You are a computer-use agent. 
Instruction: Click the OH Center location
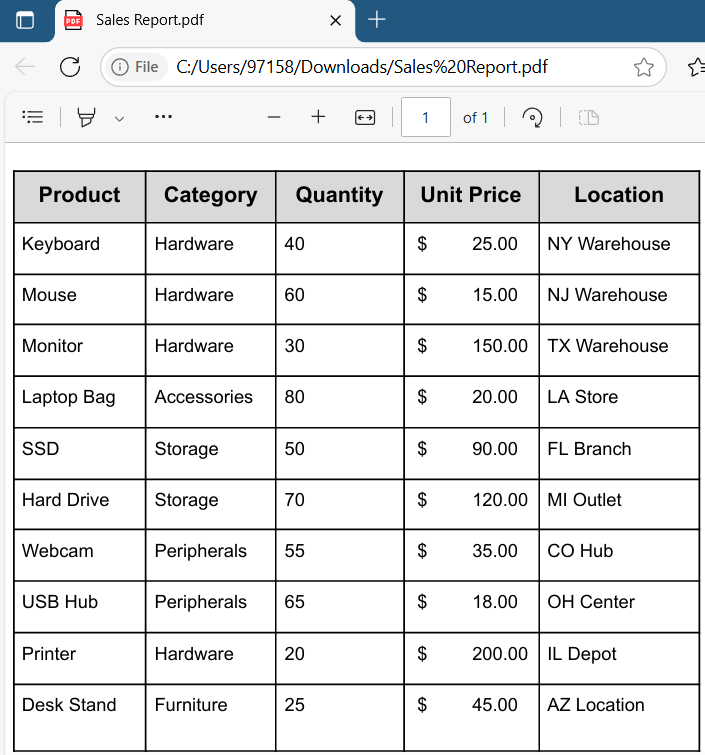(x=591, y=602)
